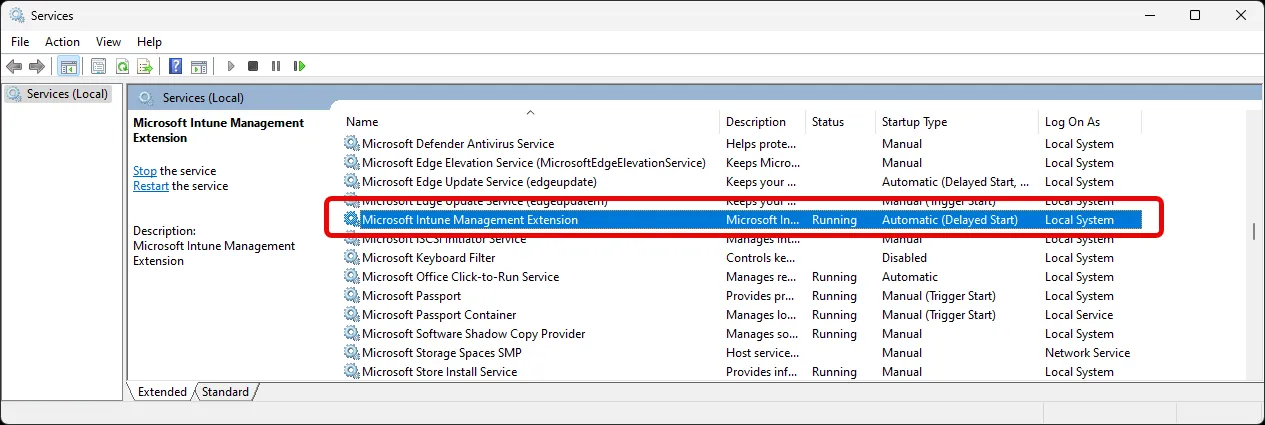
Task: Select Microsoft Edge Update Service (edgeupdate) row
Action: pos(742,182)
